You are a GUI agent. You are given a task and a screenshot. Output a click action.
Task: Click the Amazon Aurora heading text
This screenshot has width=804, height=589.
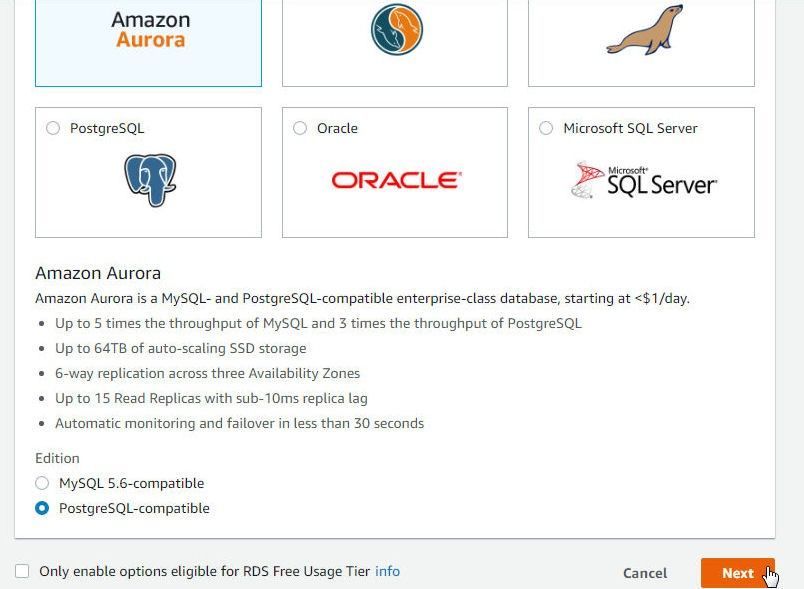pos(98,273)
